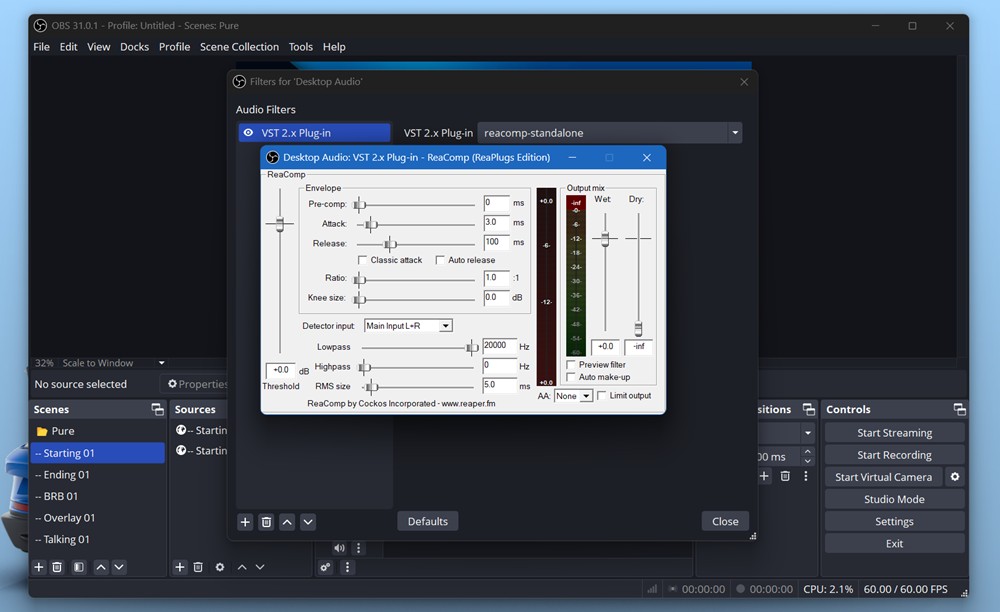Enable the Classic attack checkbox
Viewport: 1000px width, 612px height.
coord(363,260)
